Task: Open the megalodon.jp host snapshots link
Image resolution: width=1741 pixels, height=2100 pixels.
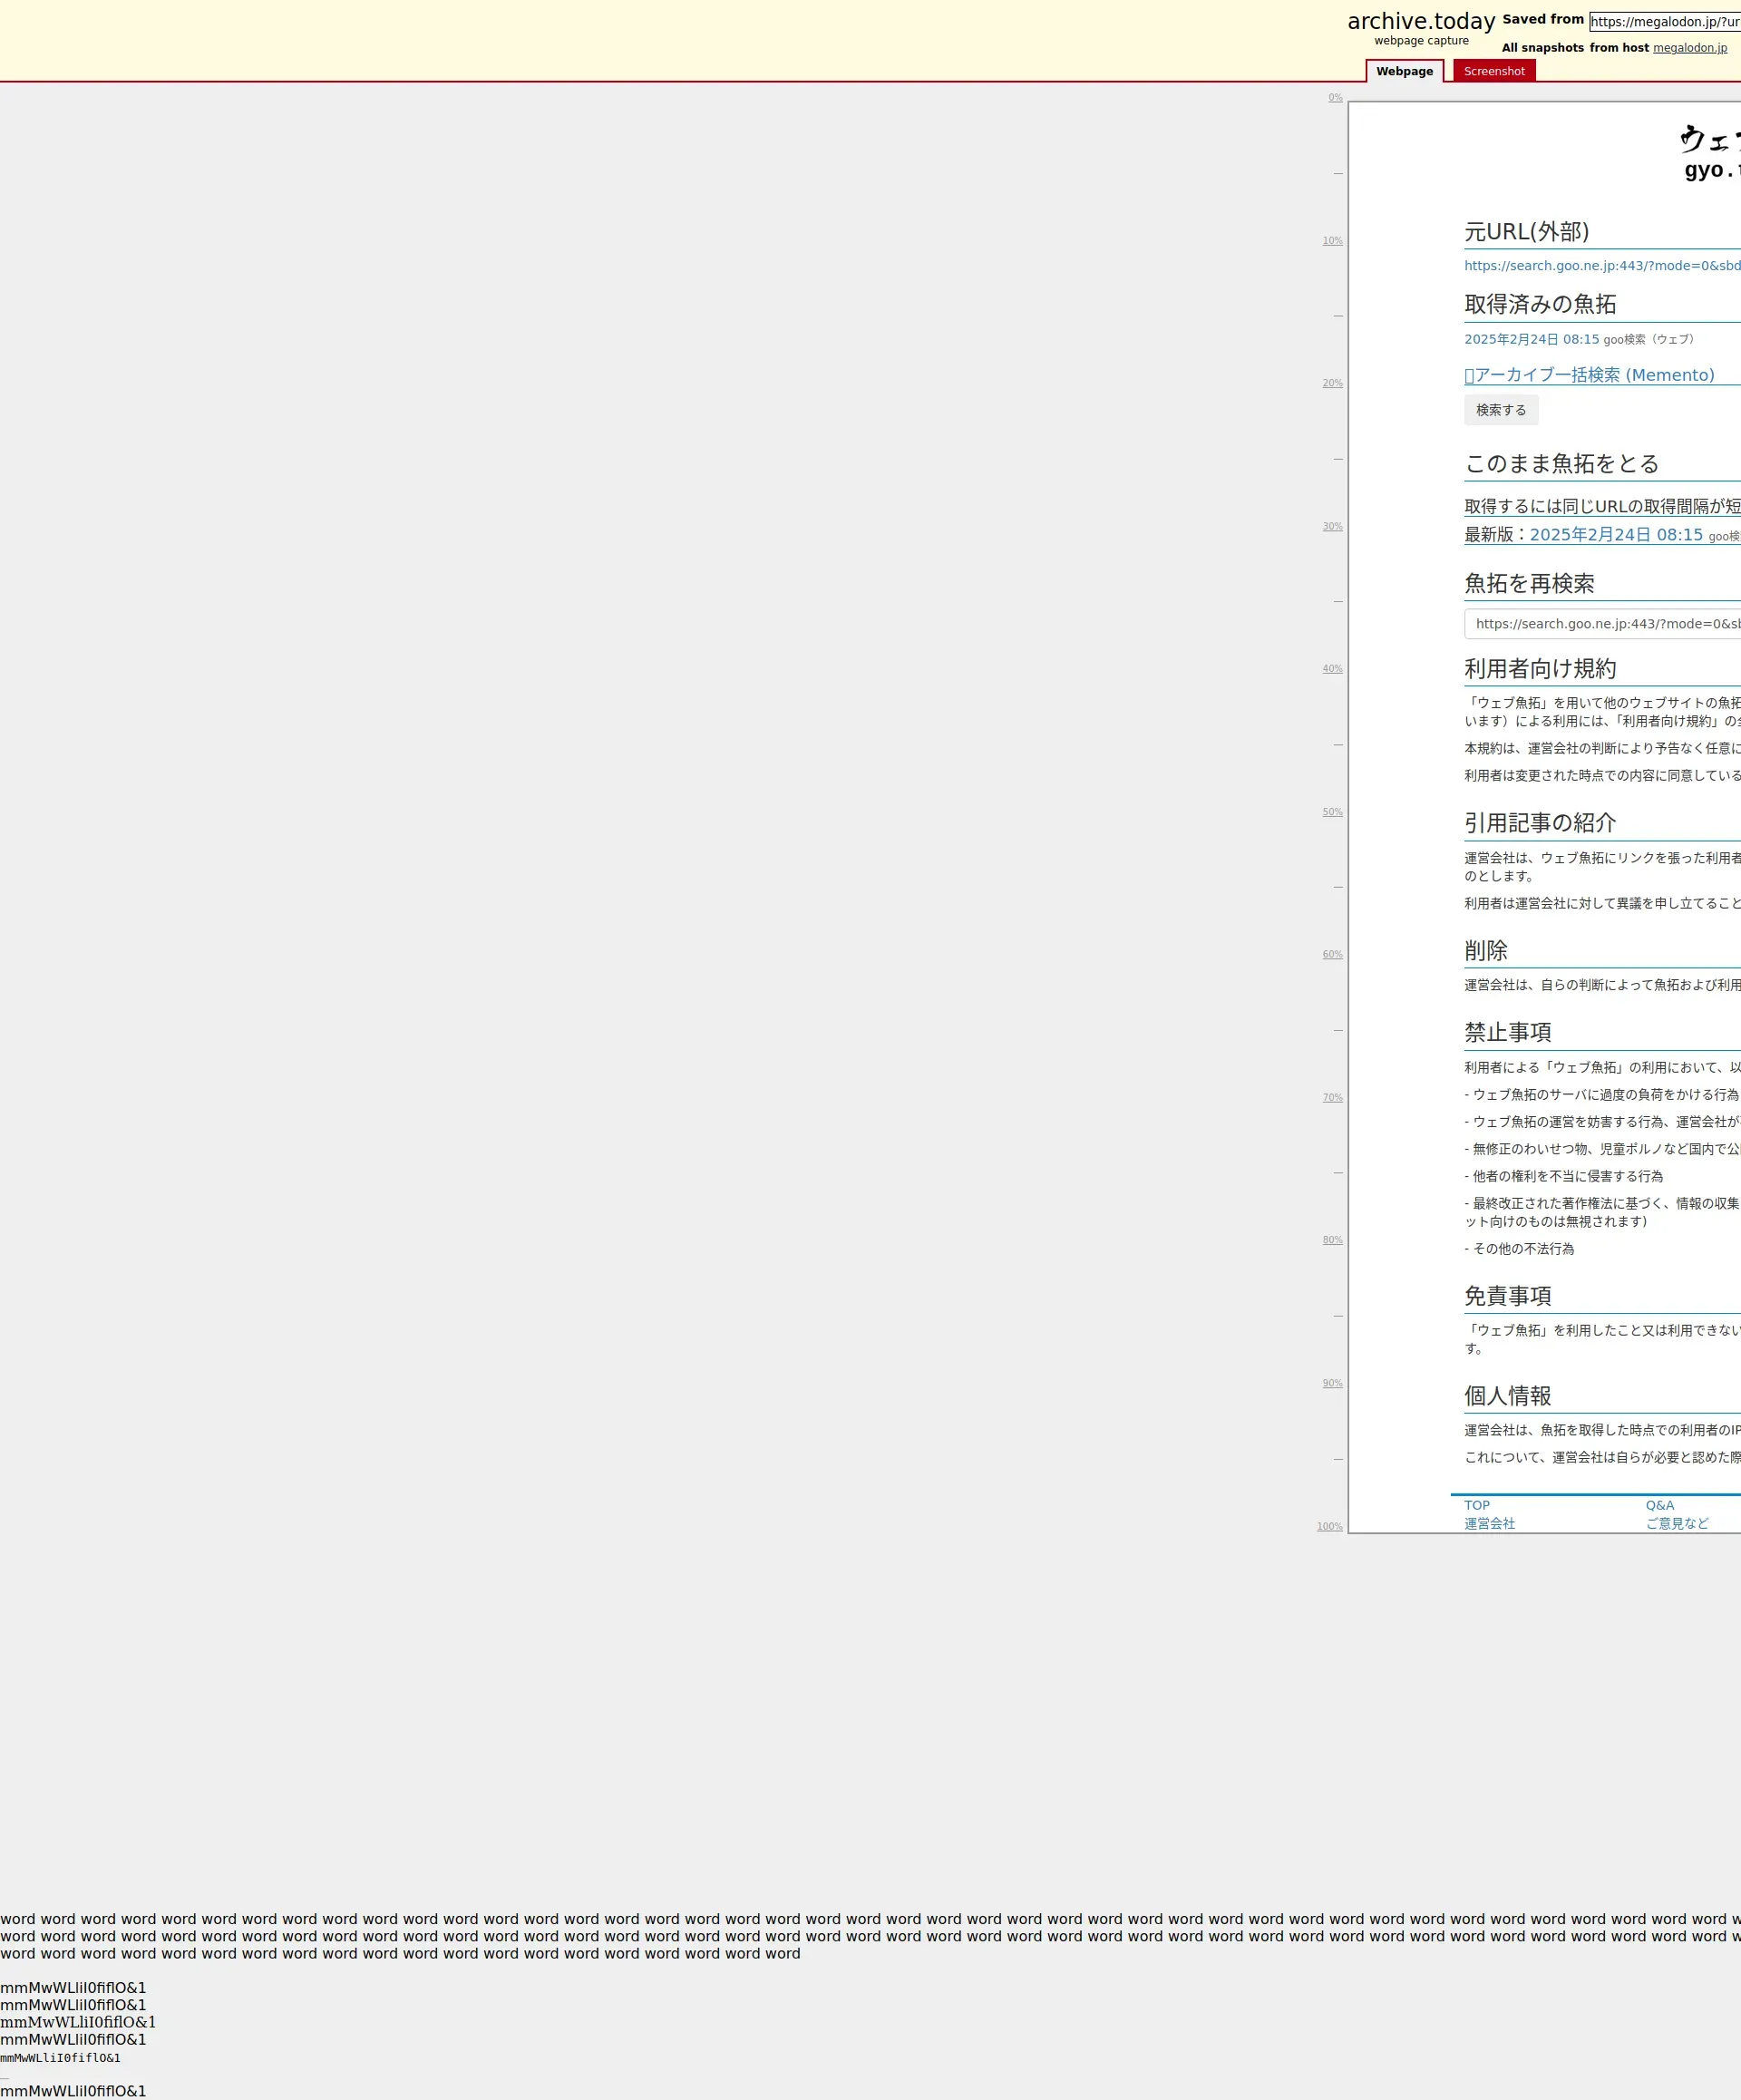Action: [1689, 48]
